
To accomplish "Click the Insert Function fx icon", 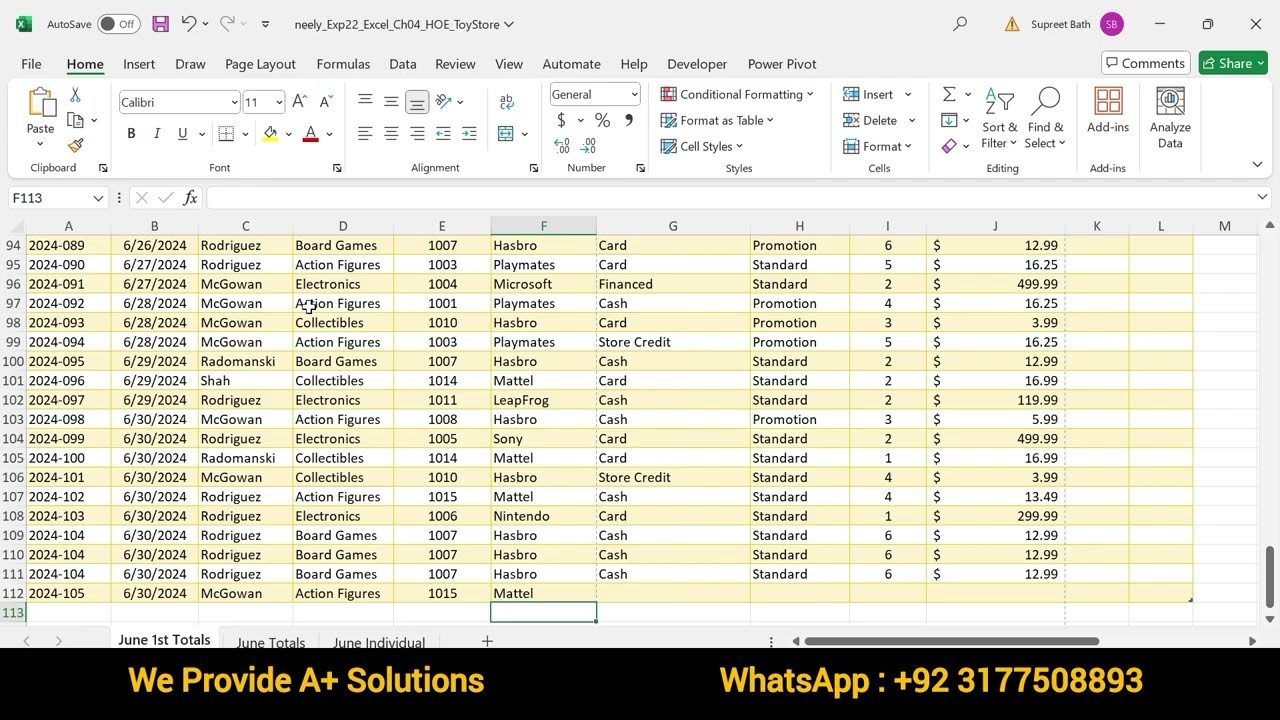I will 190,198.
